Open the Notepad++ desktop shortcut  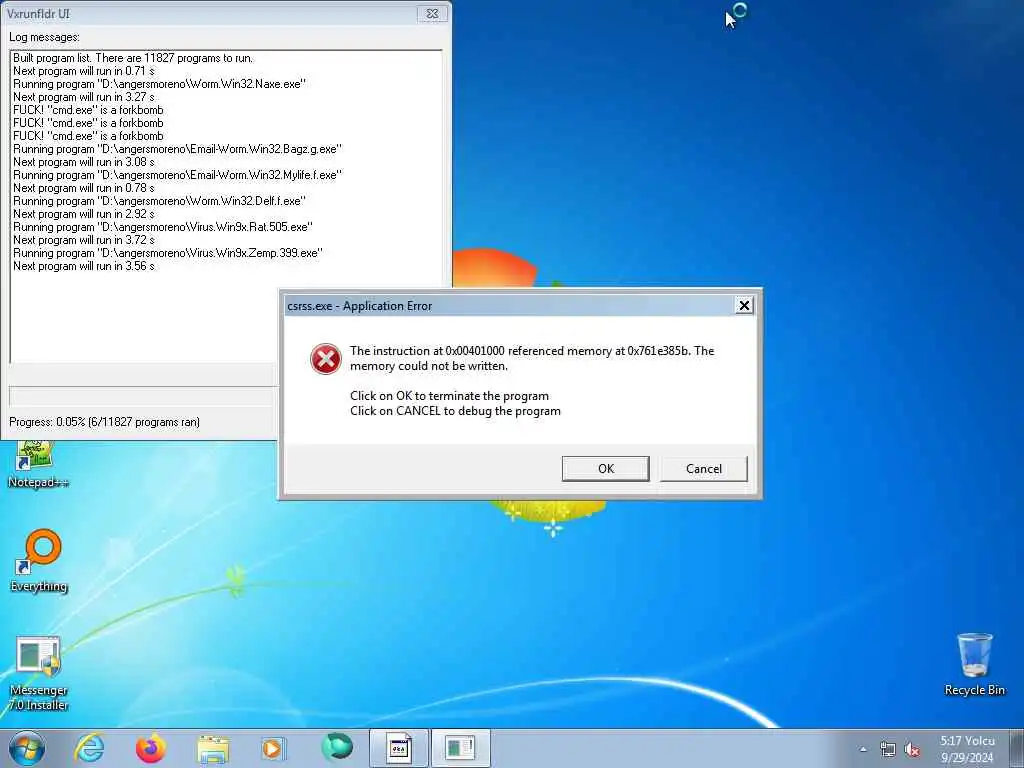point(38,464)
